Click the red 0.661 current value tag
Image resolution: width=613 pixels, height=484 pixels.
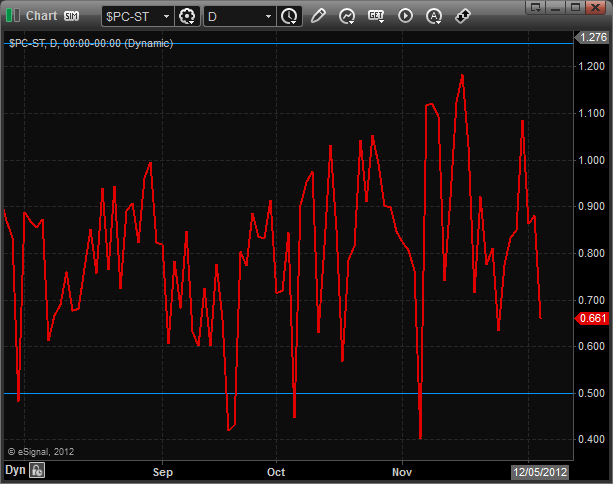pyautogui.click(x=592, y=318)
